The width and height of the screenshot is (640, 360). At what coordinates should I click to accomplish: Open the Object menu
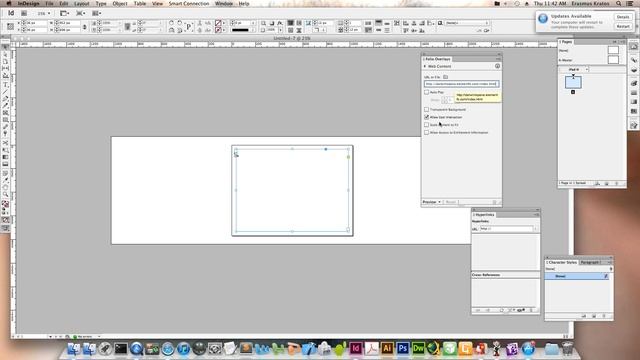(120, 3)
